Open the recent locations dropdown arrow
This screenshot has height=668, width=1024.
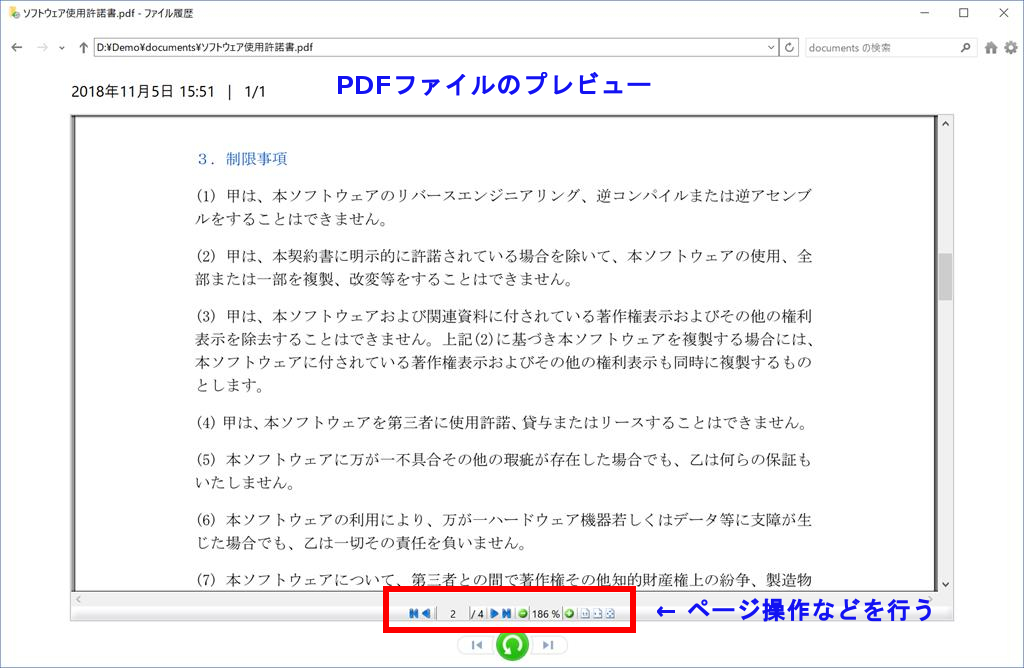pyautogui.click(x=64, y=48)
